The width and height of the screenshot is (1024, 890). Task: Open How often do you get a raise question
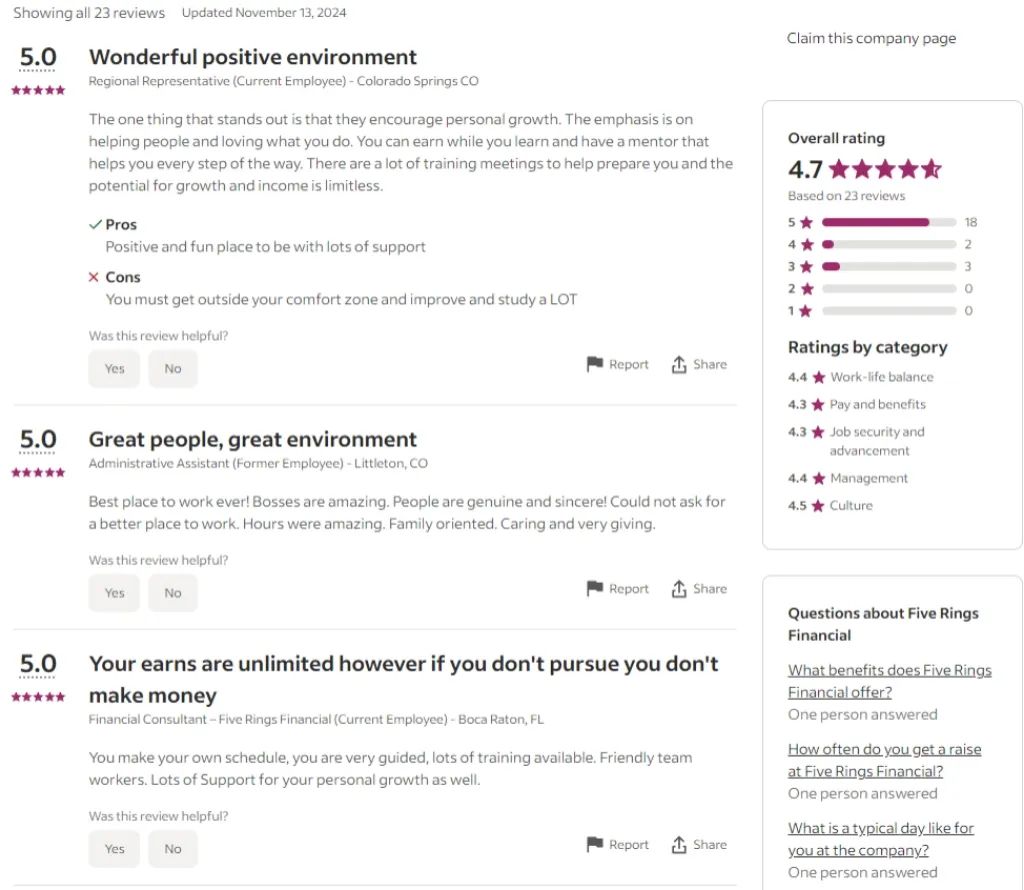(x=884, y=760)
